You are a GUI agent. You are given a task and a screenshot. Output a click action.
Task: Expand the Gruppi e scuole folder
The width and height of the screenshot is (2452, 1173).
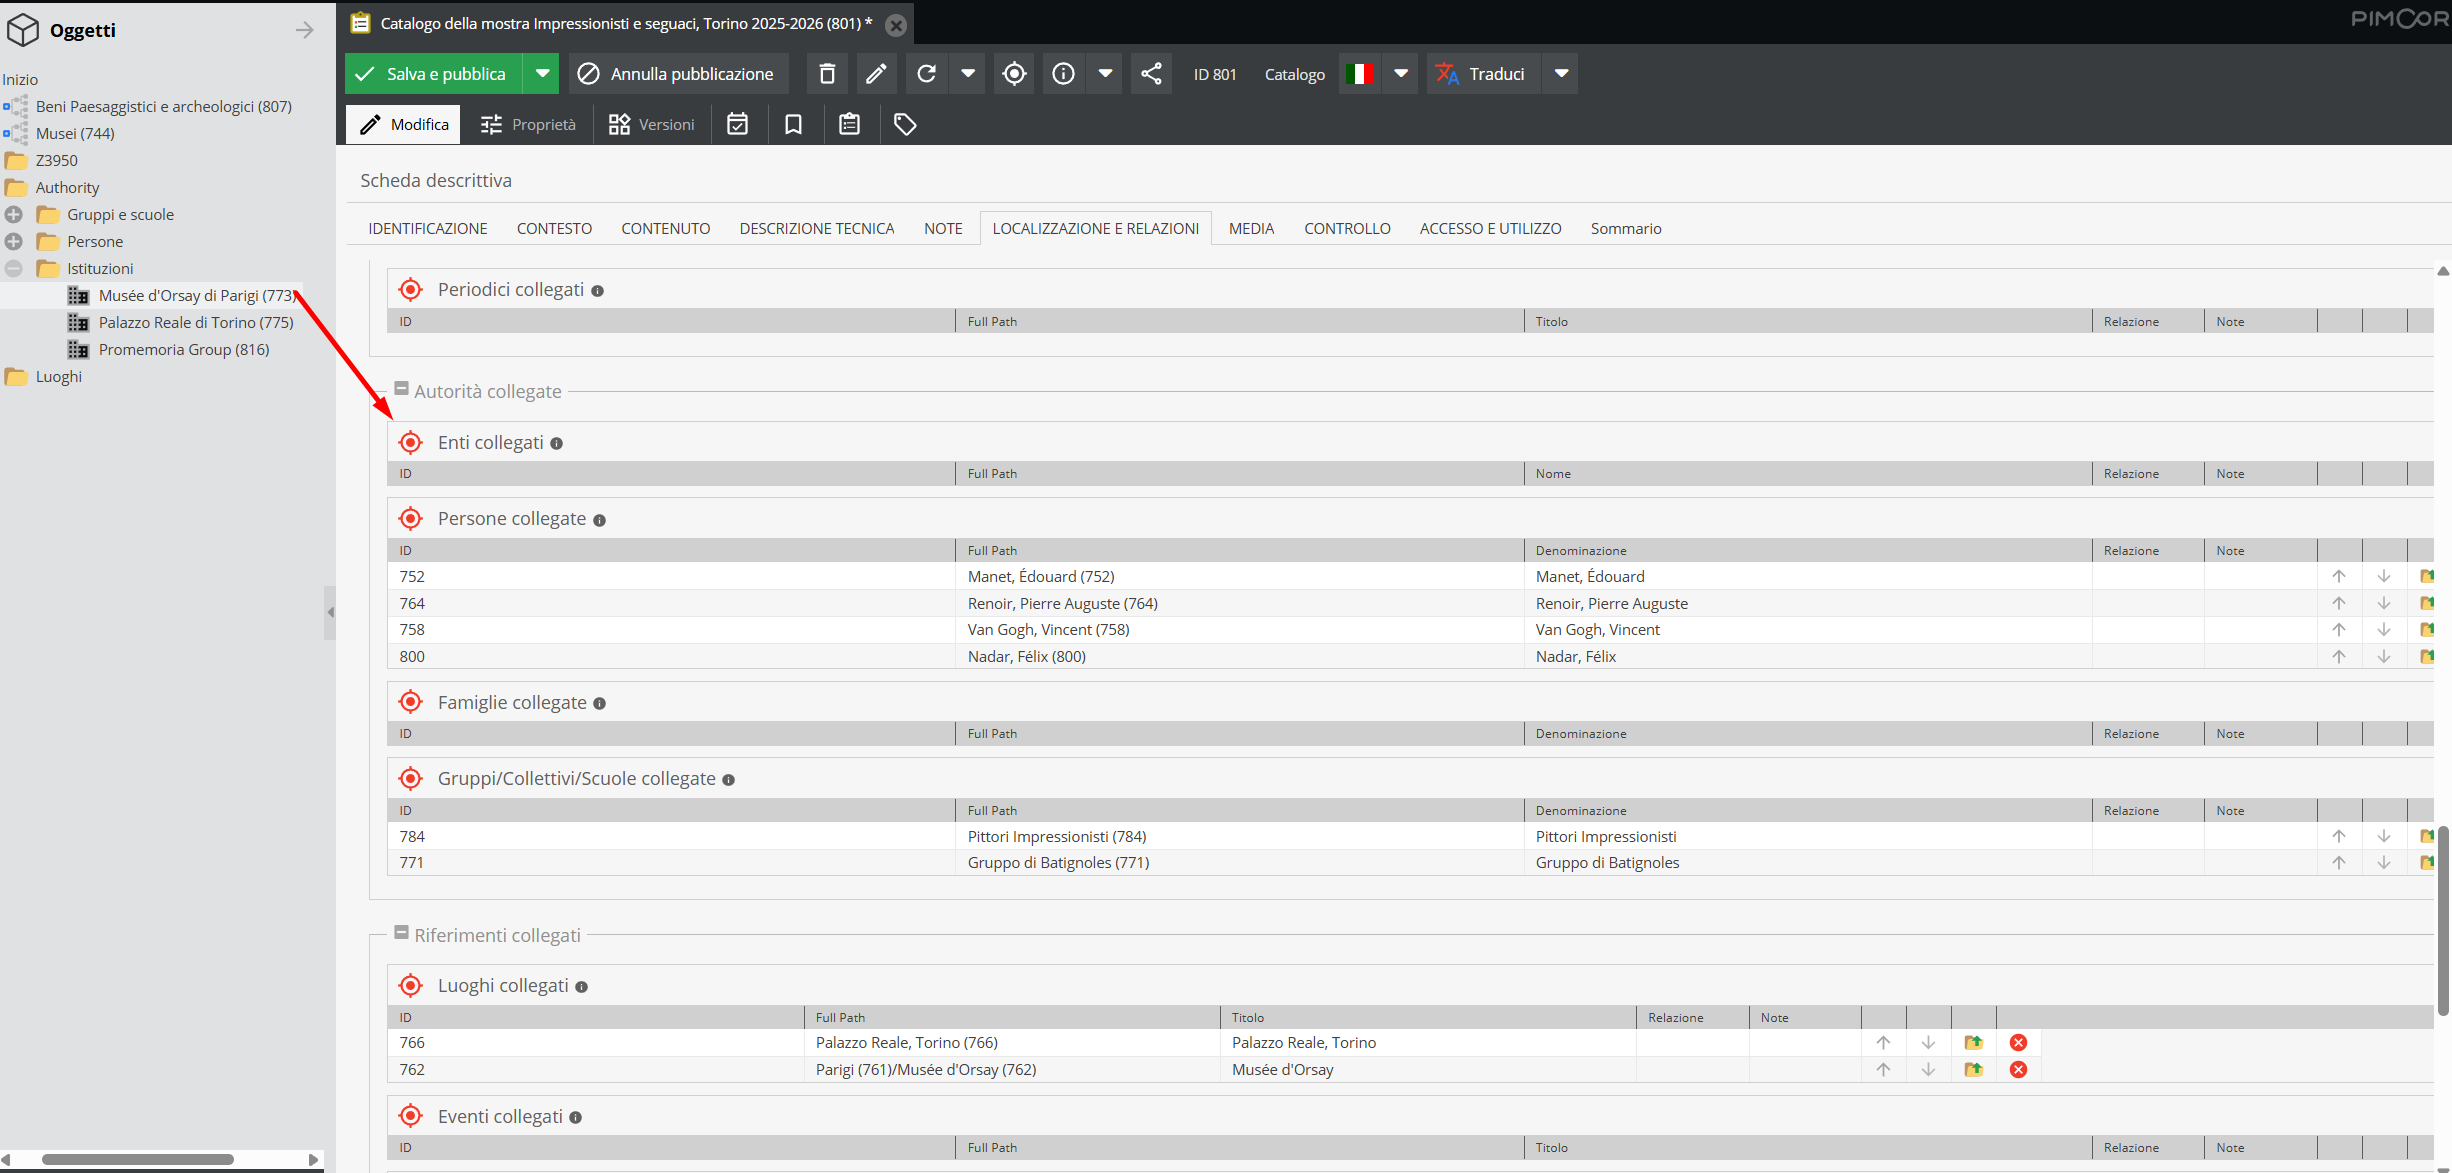click(14, 215)
